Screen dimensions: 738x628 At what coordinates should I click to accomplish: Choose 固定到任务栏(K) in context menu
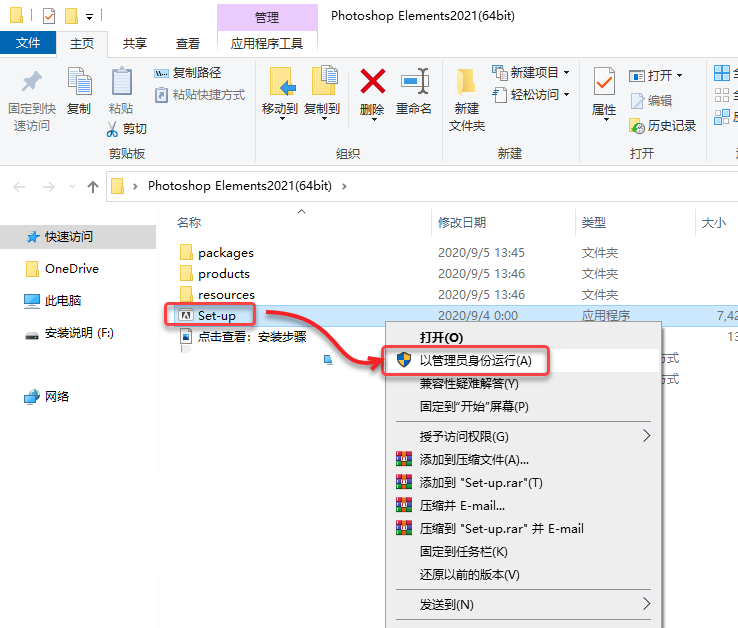coord(523,552)
